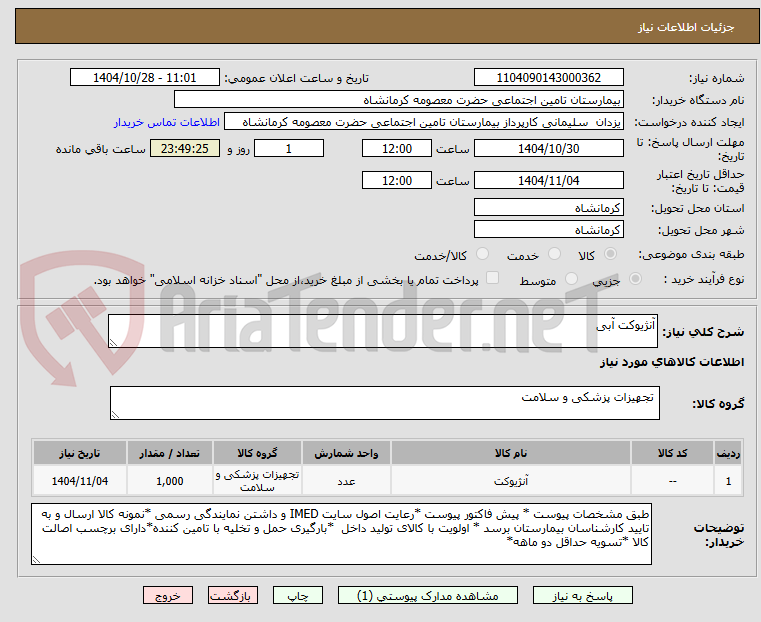Screen dimensions: 761x622
Task: Click the unit cell عدد
Action: [346, 481]
